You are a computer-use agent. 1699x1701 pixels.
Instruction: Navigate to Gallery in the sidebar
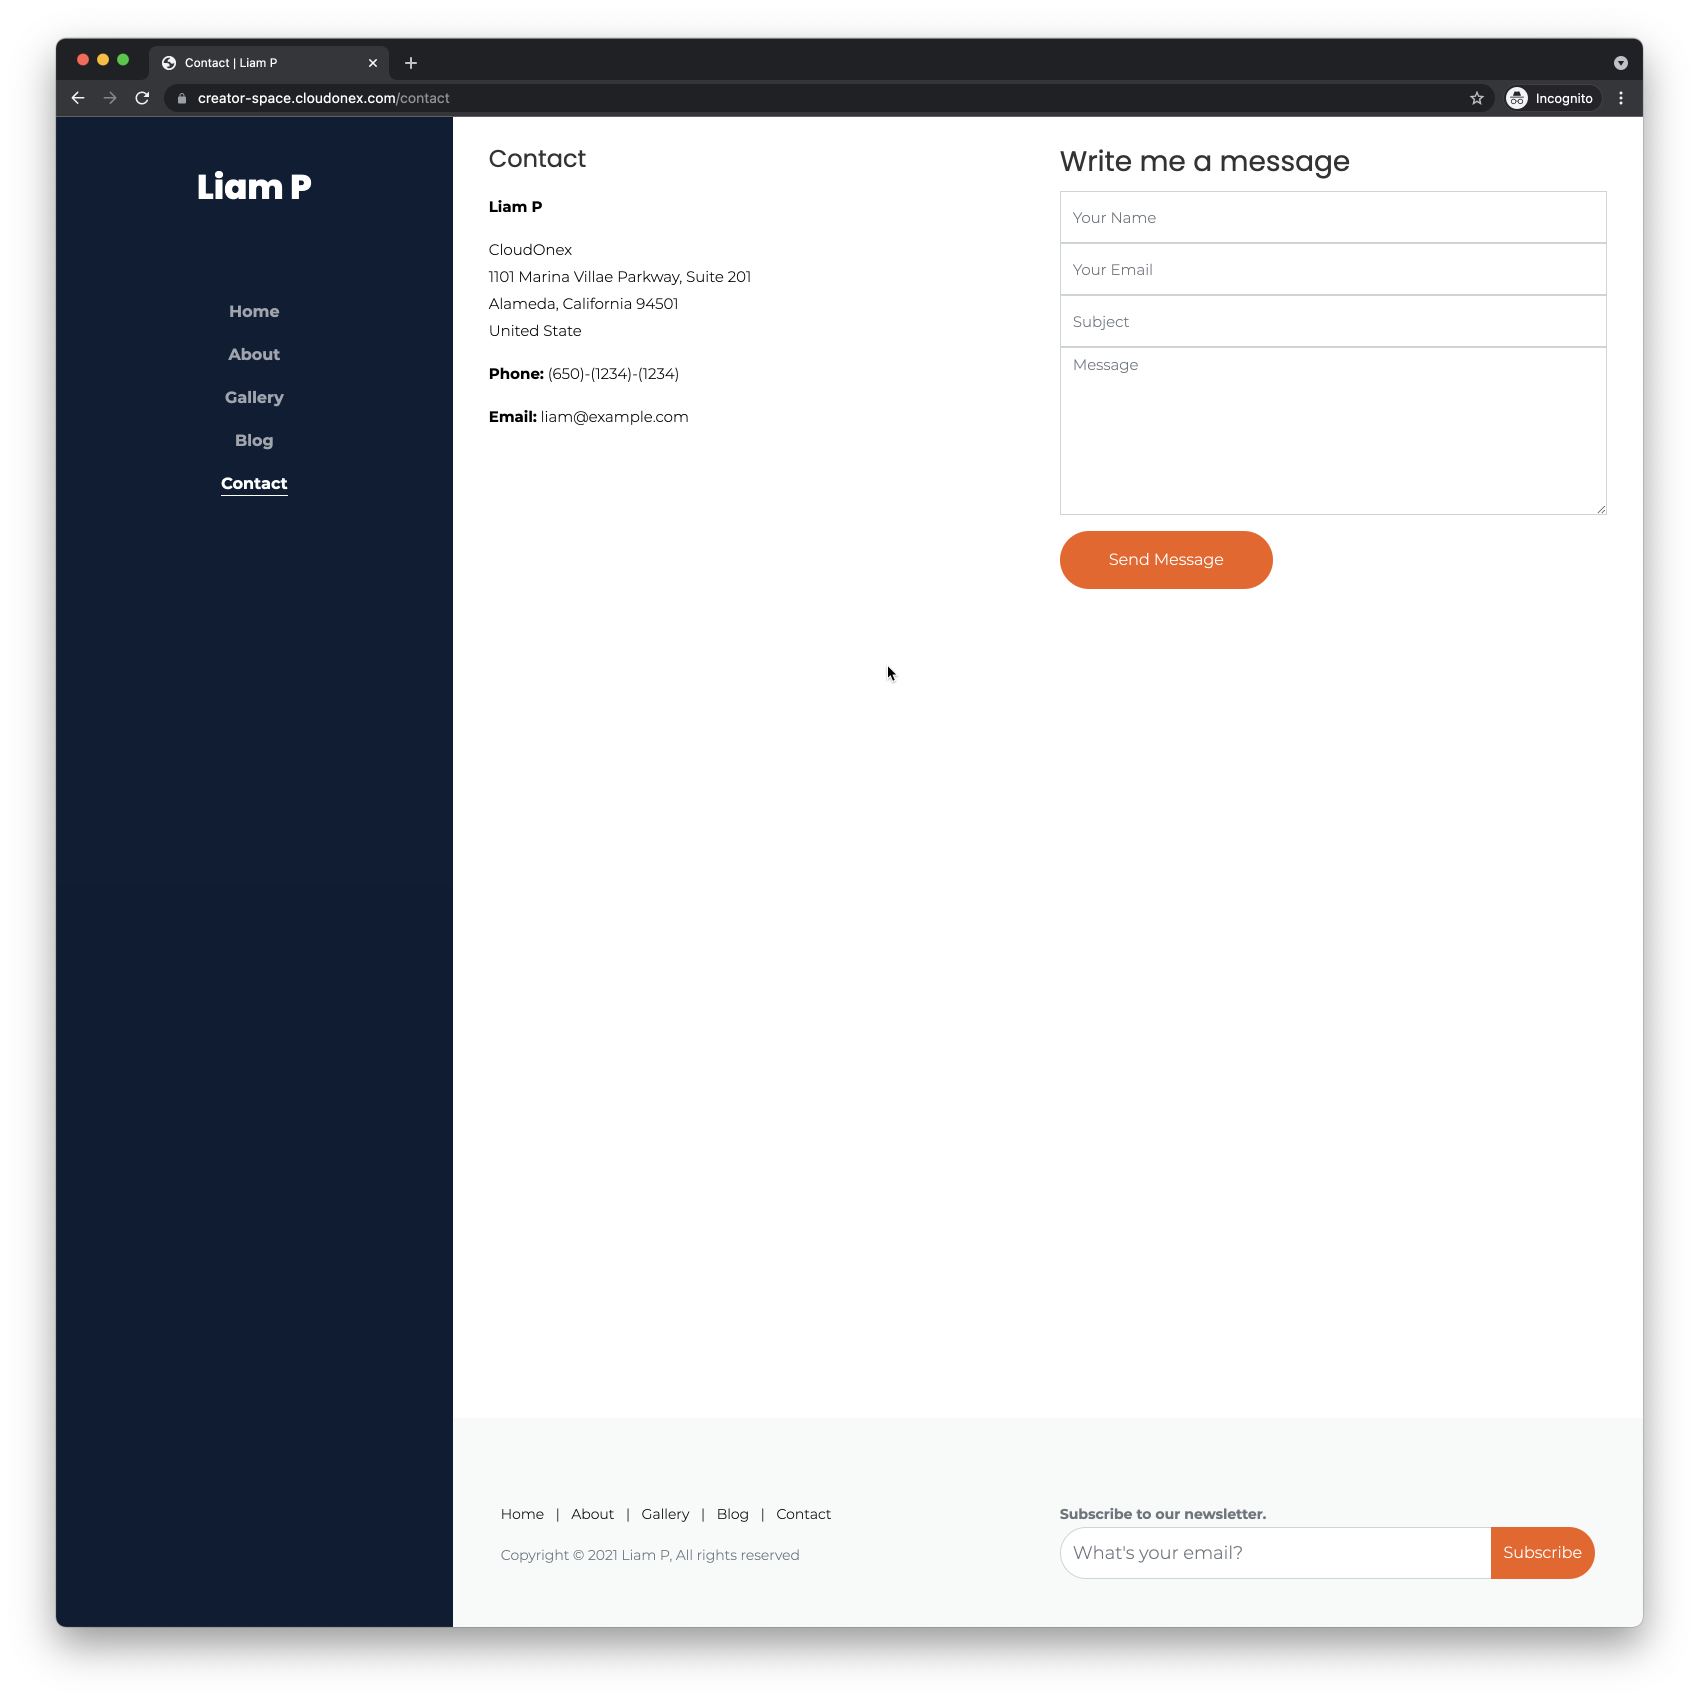pos(253,397)
